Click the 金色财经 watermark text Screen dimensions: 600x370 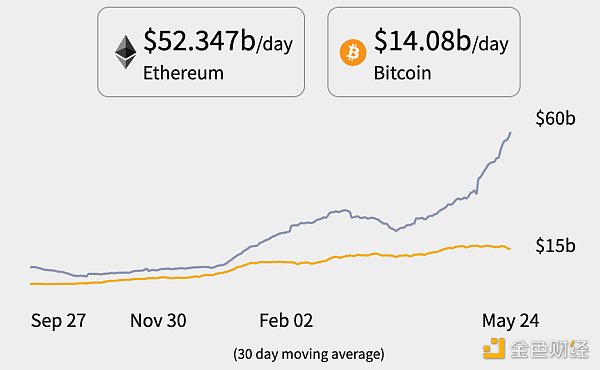[x=549, y=349]
